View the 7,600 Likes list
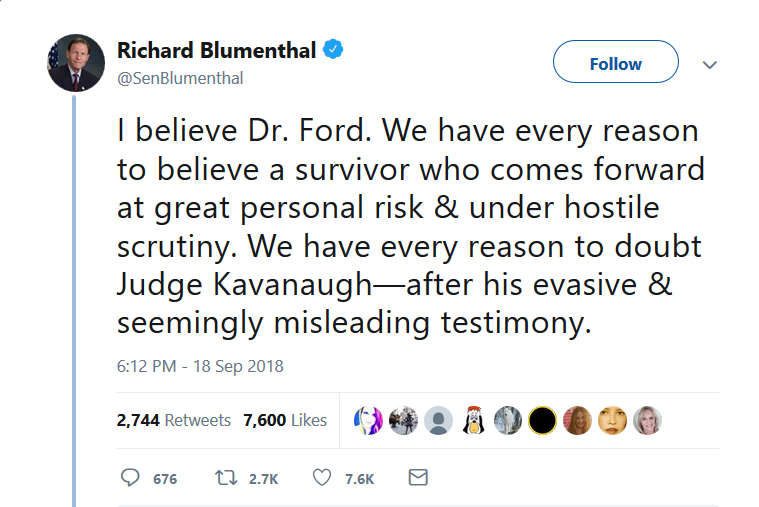This screenshot has height=507, width=759. [285, 421]
